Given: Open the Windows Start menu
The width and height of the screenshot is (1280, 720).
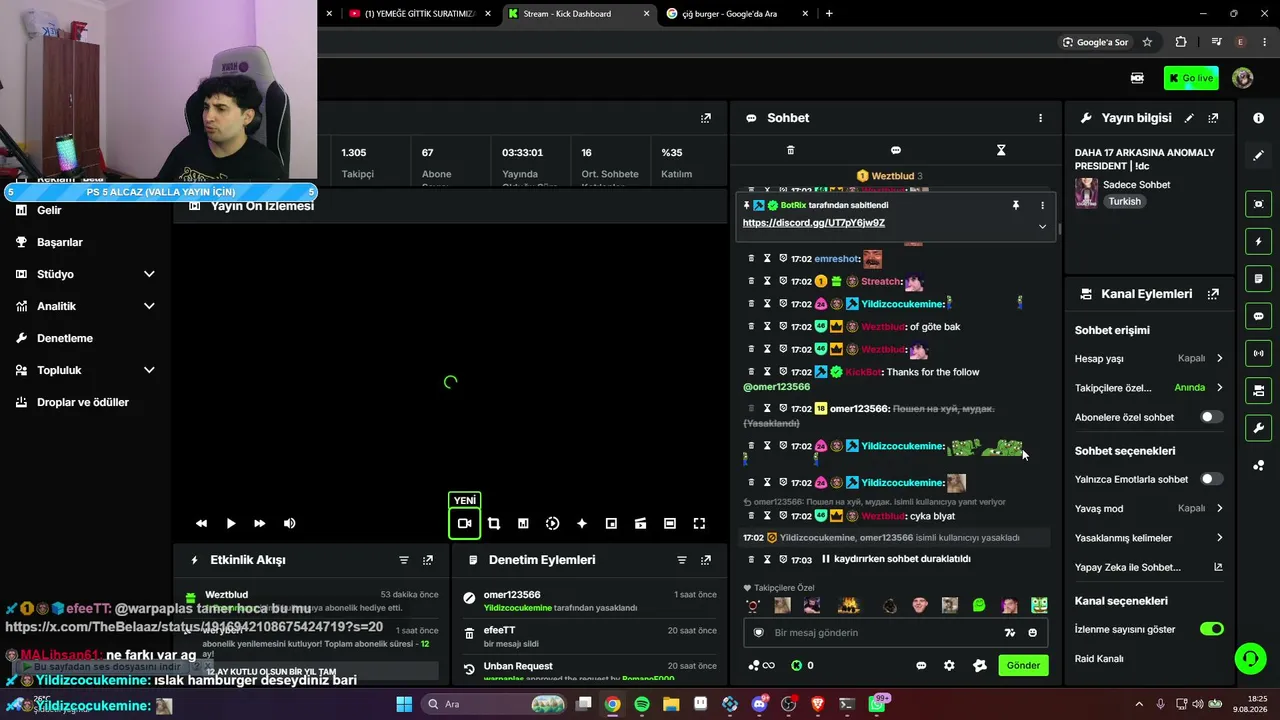Looking at the screenshot, I should [404, 704].
